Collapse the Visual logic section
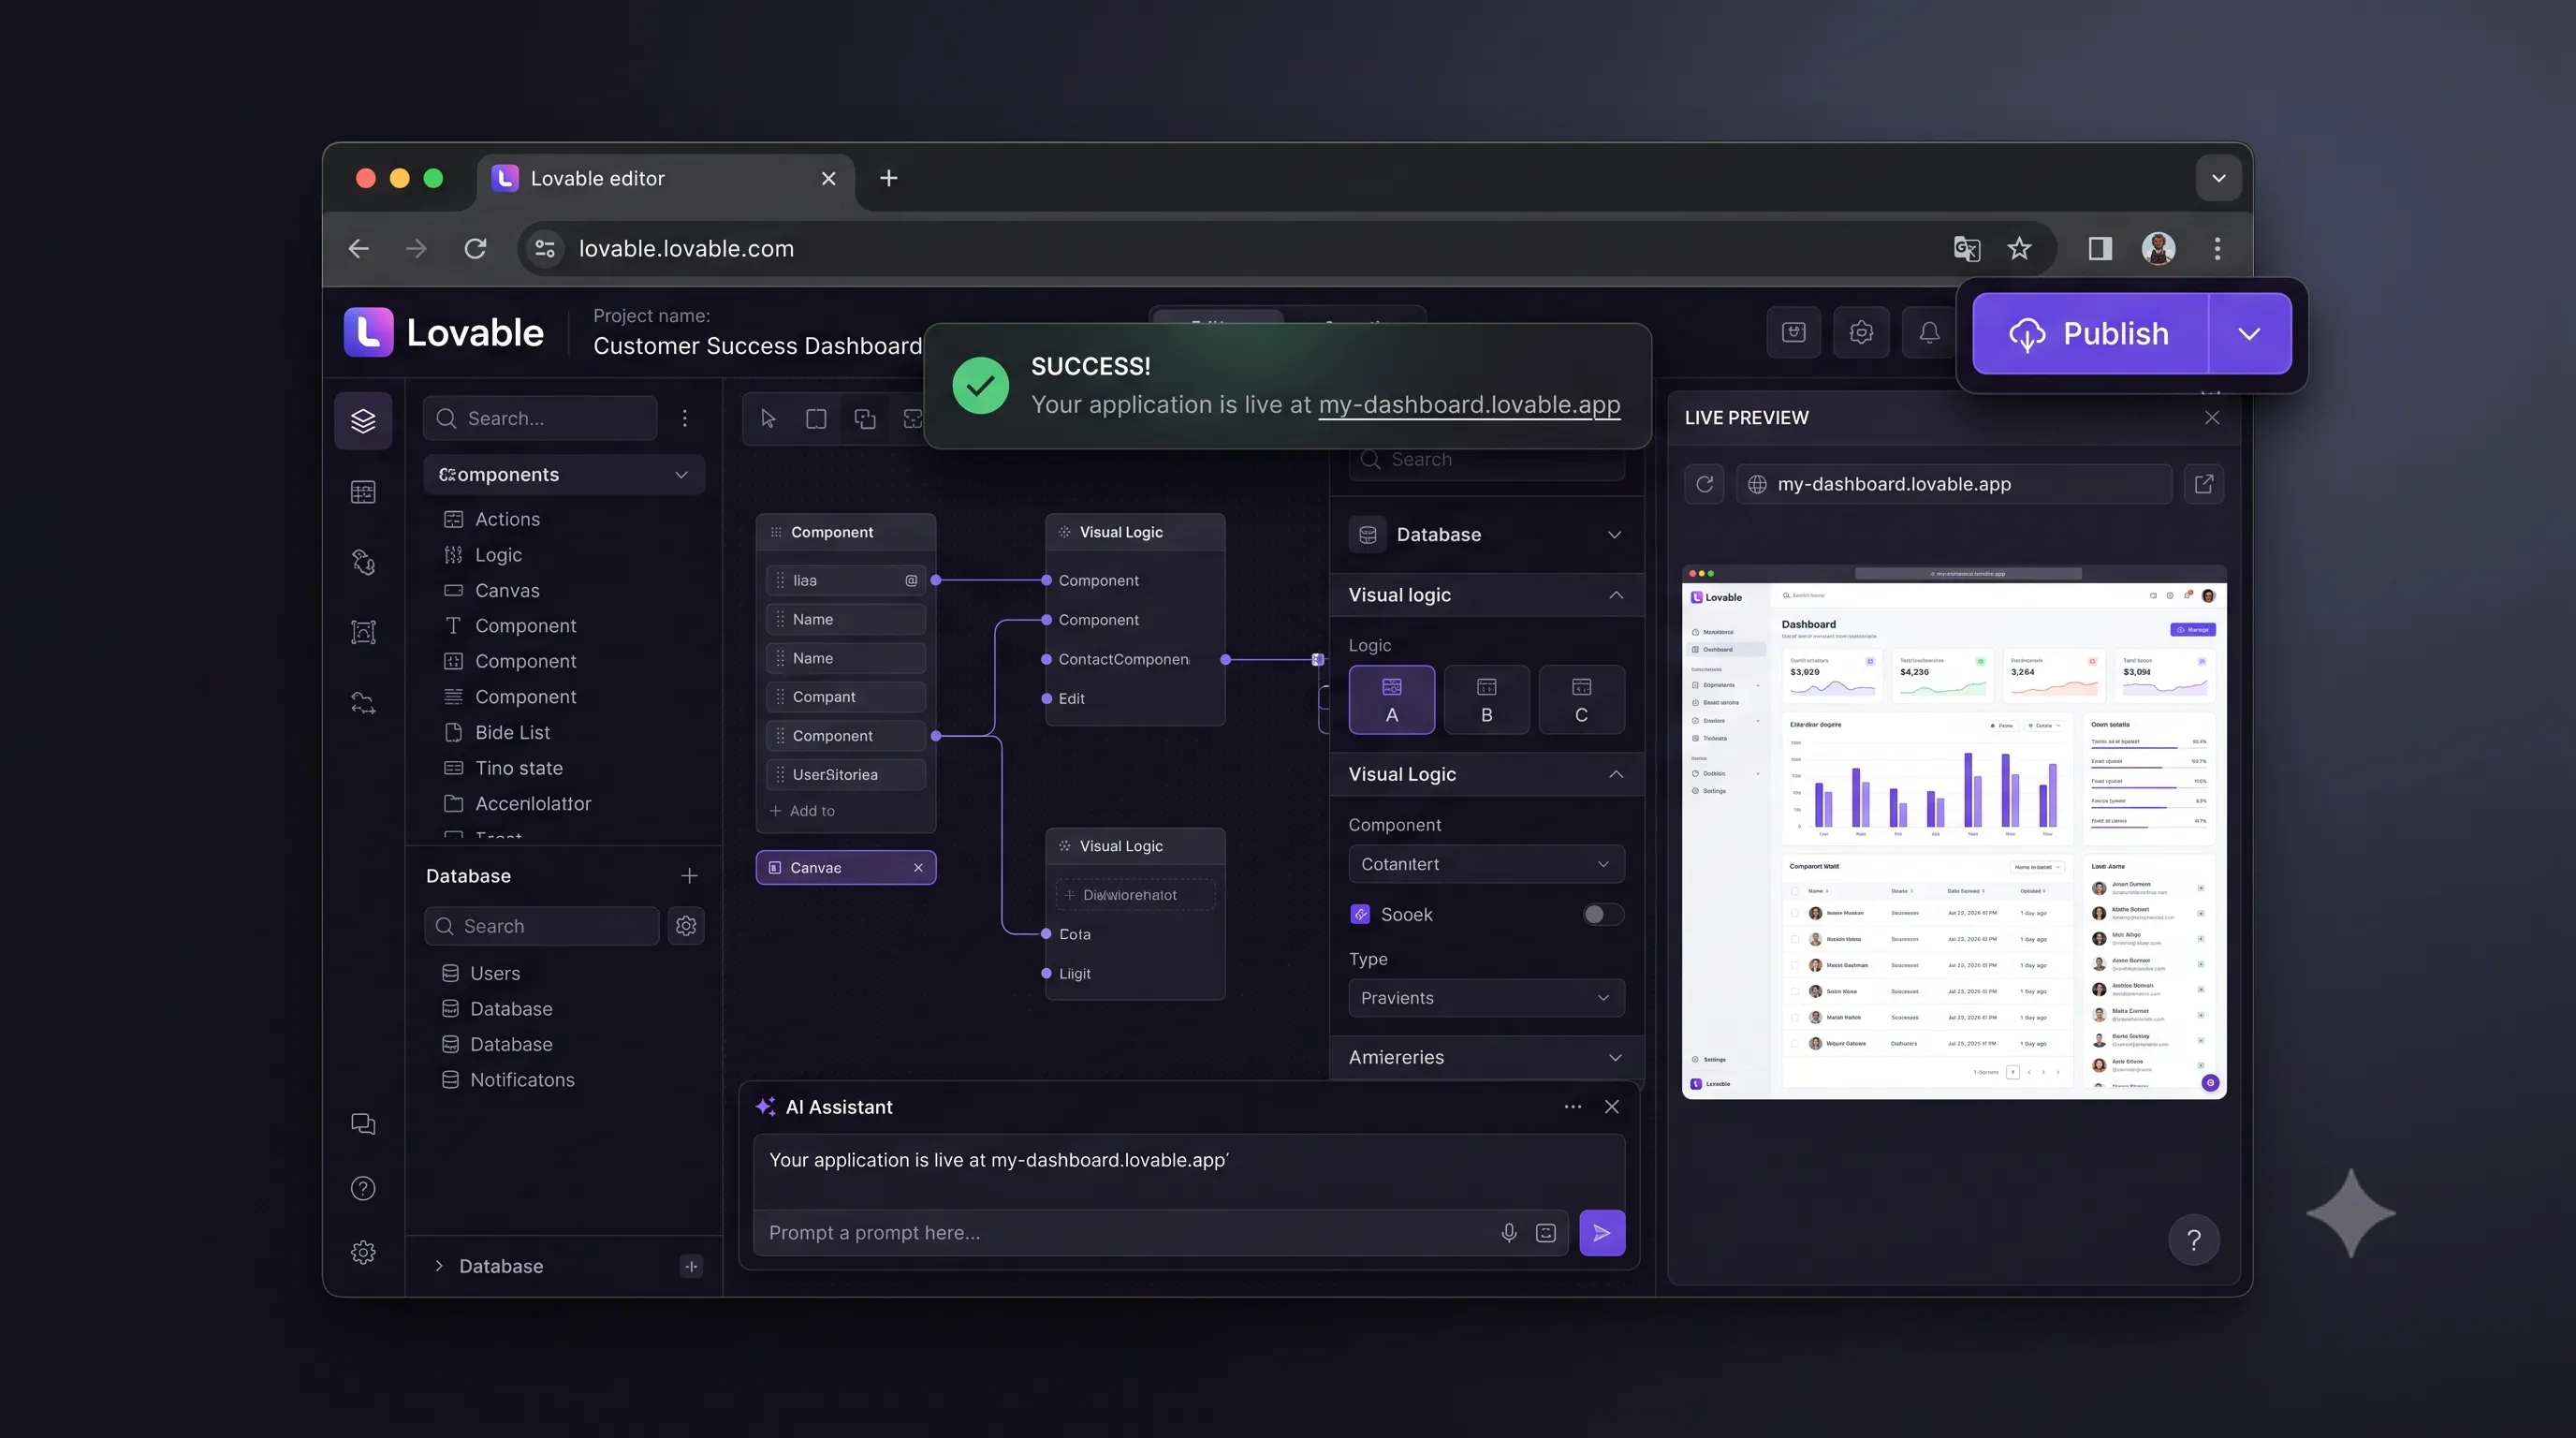Viewport: 2576px width, 1438px height. (1616, 595)
